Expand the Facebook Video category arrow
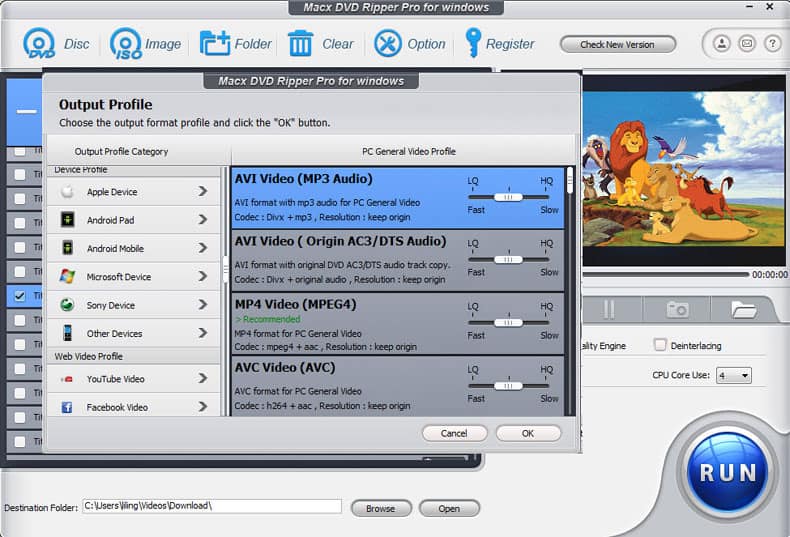Viewport: 790px width, 537px height. (203, 407)
